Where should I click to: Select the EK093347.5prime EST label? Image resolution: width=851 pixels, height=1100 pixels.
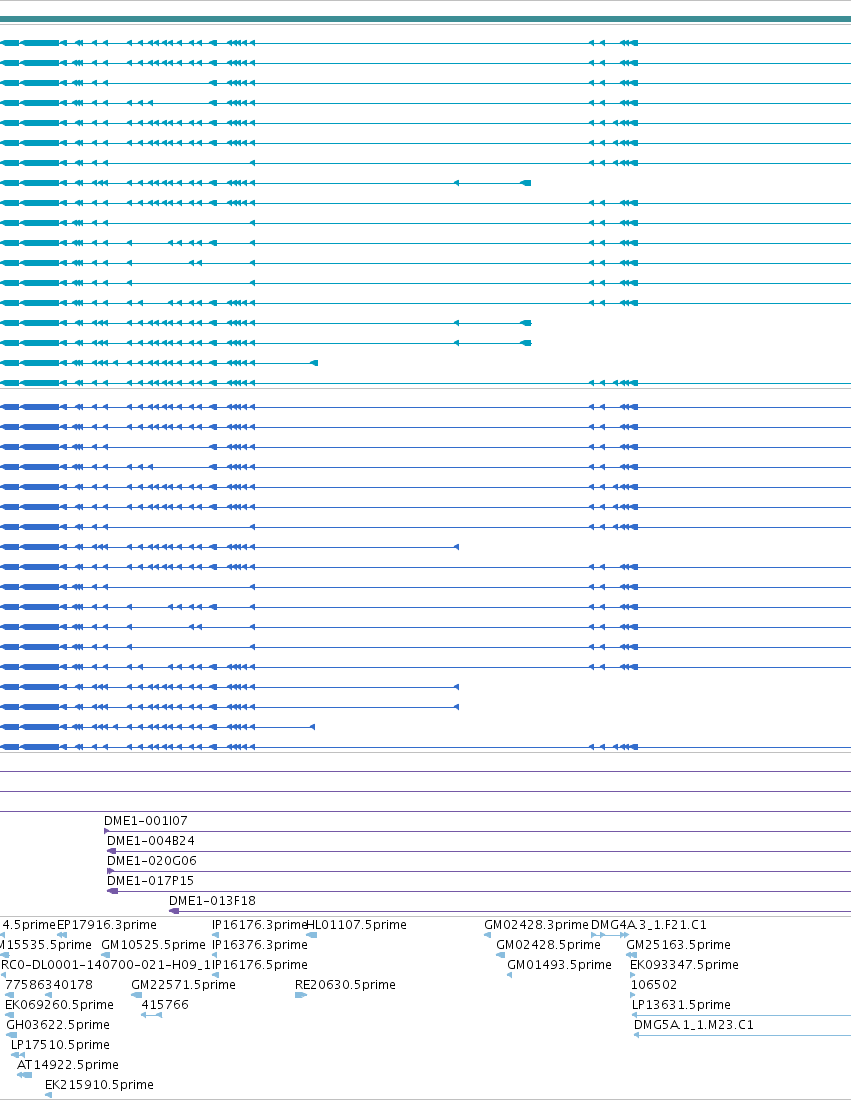point(684,965)
